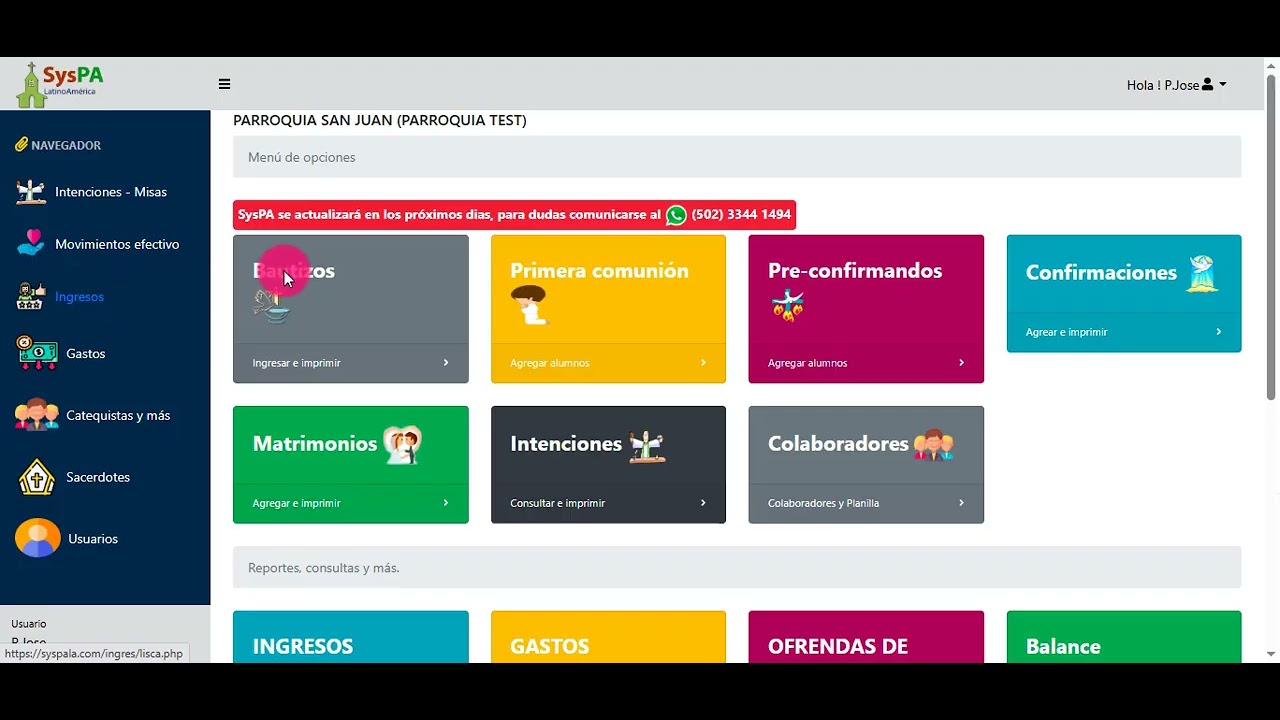Click the INGRESOS report card

click(x=351, y=637)
